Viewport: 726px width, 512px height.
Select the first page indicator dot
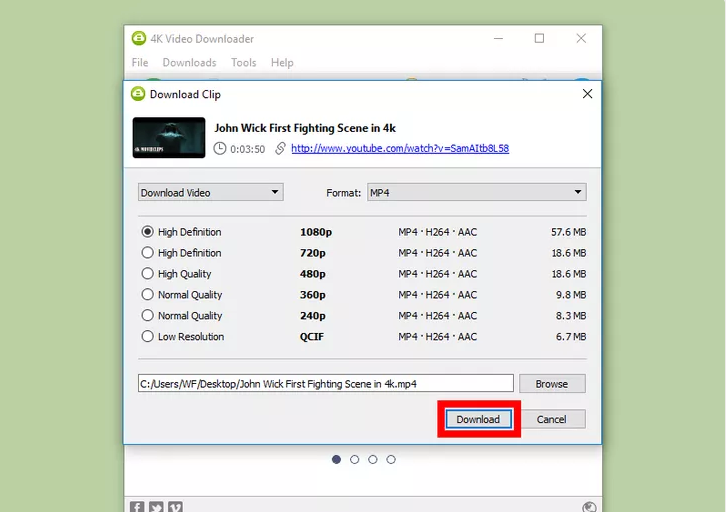pyautogui.click(x=337, y=459)
